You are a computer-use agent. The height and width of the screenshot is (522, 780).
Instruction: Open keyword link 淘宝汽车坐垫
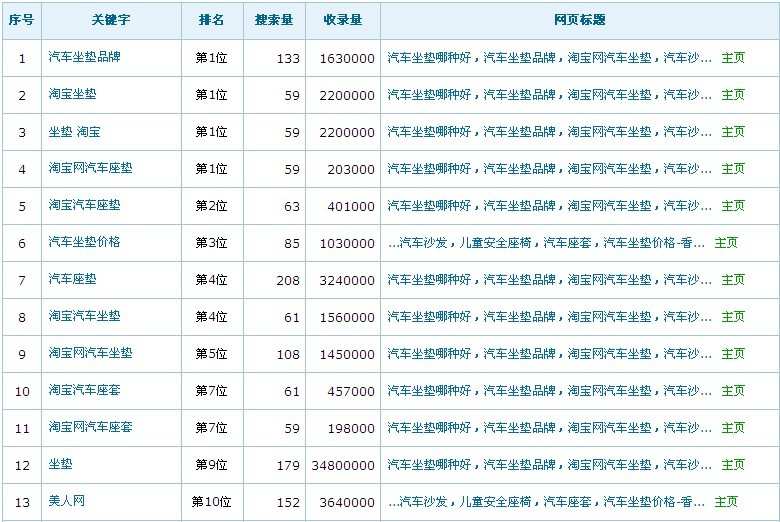tap(85, 316)
